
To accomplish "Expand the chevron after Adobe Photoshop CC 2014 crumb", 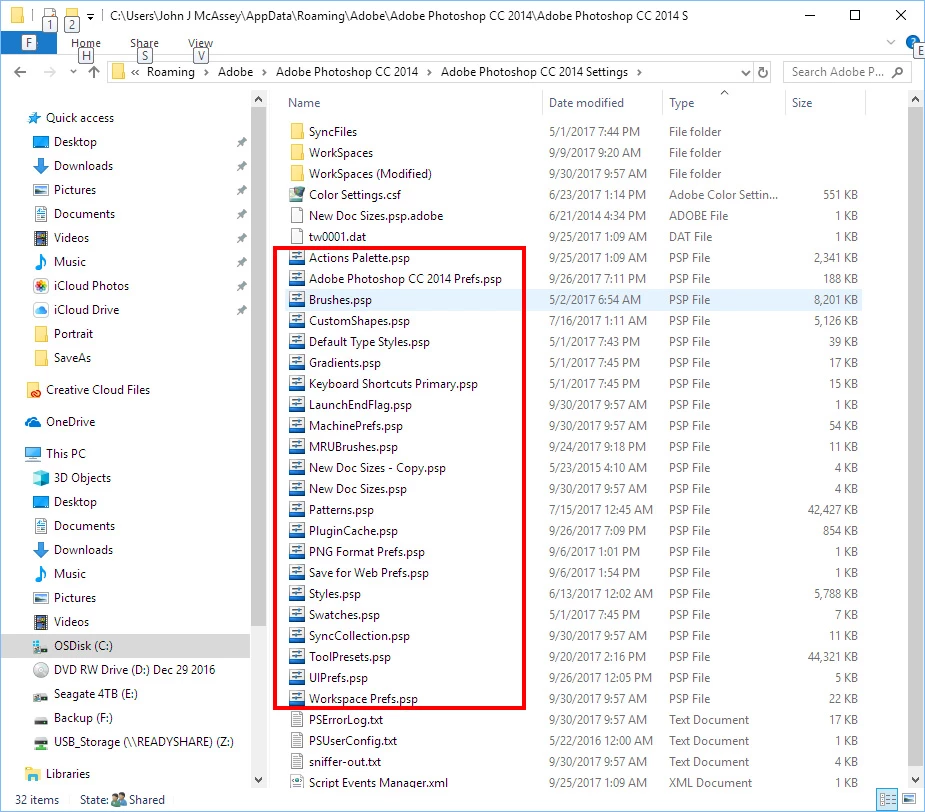I will coord(429,73).
